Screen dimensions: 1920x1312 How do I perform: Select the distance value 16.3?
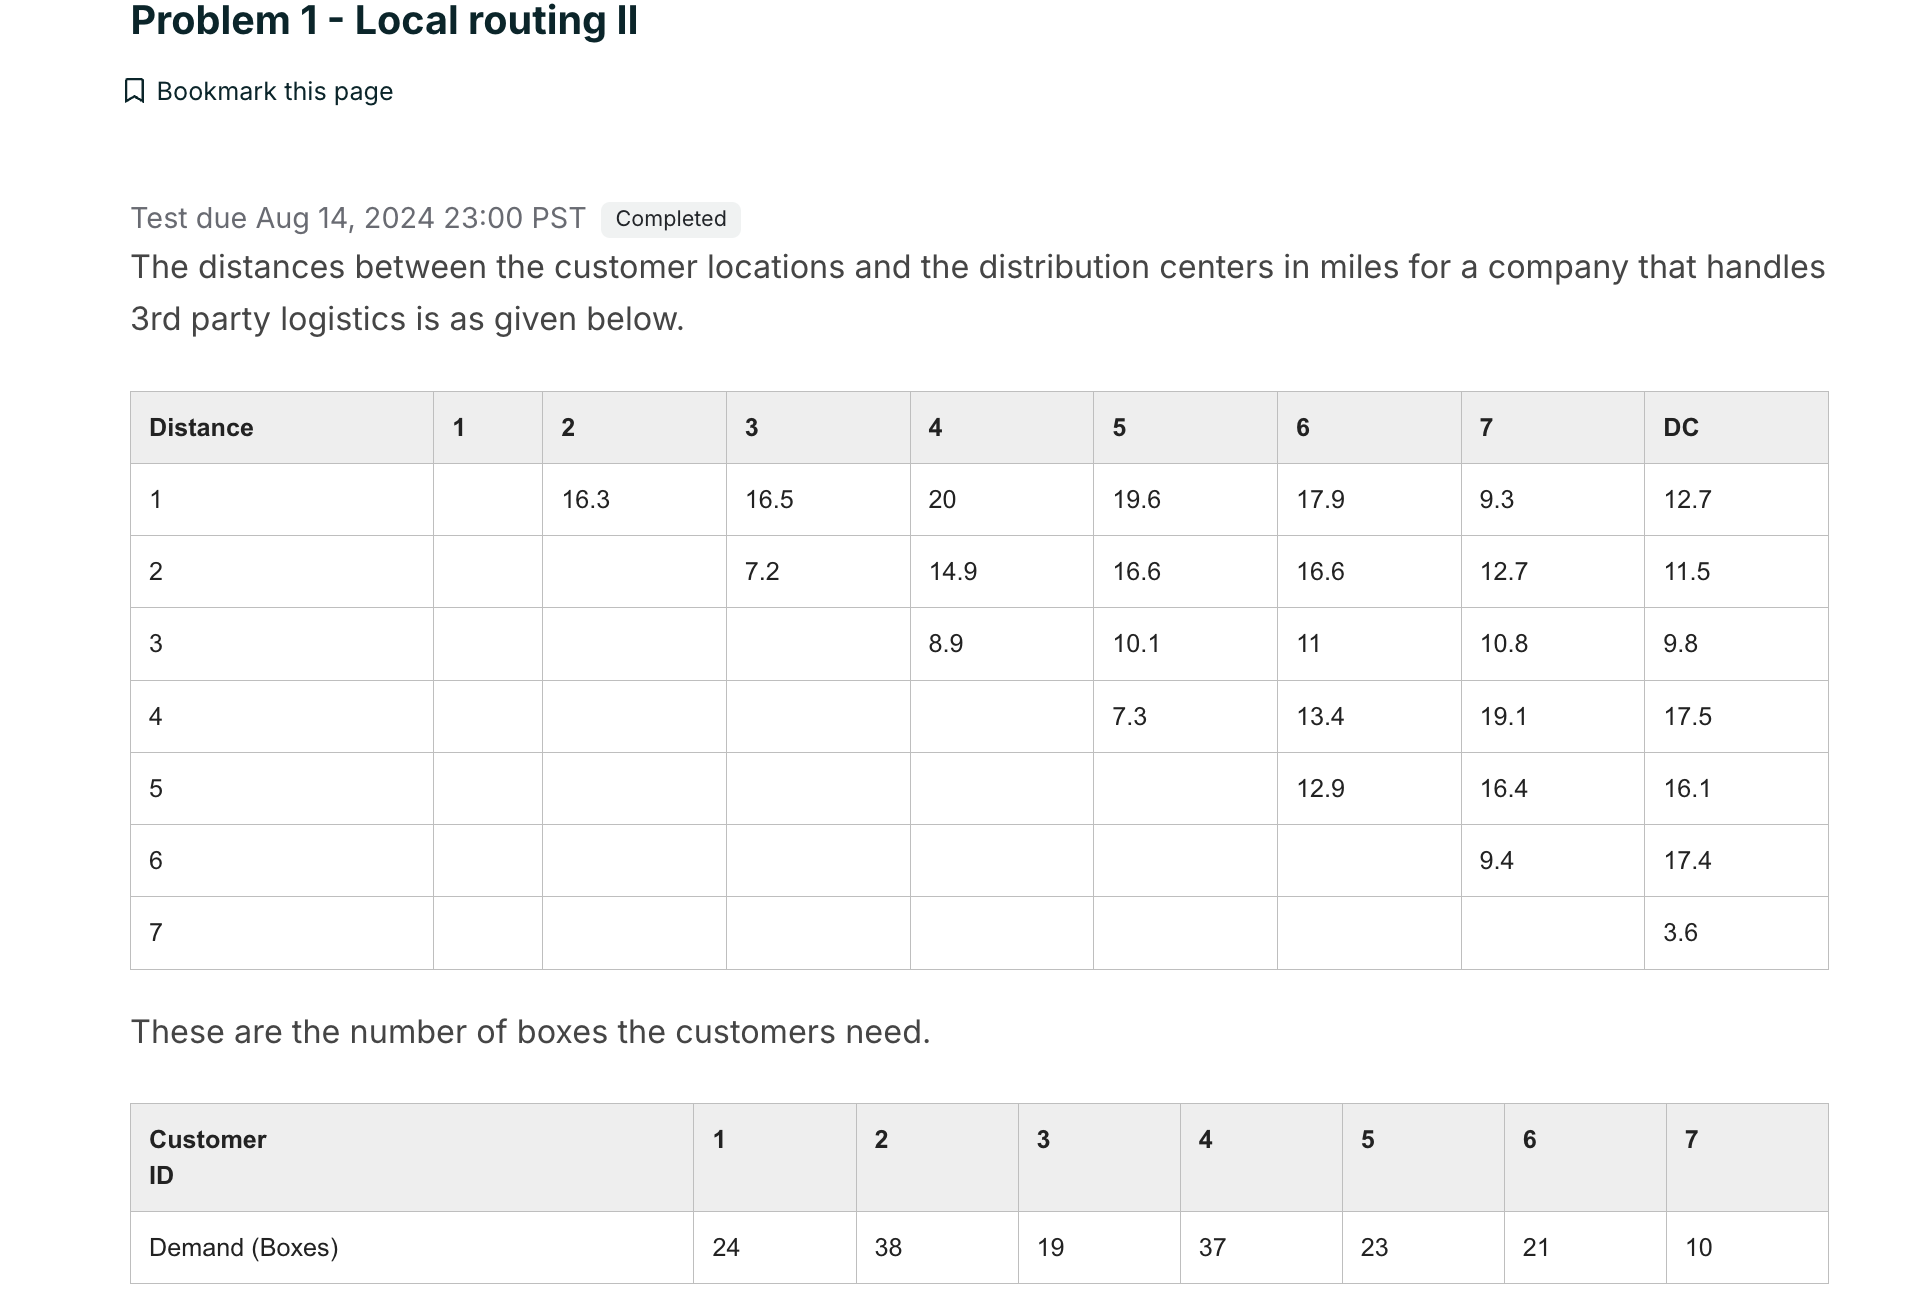(x=586, y=499)
